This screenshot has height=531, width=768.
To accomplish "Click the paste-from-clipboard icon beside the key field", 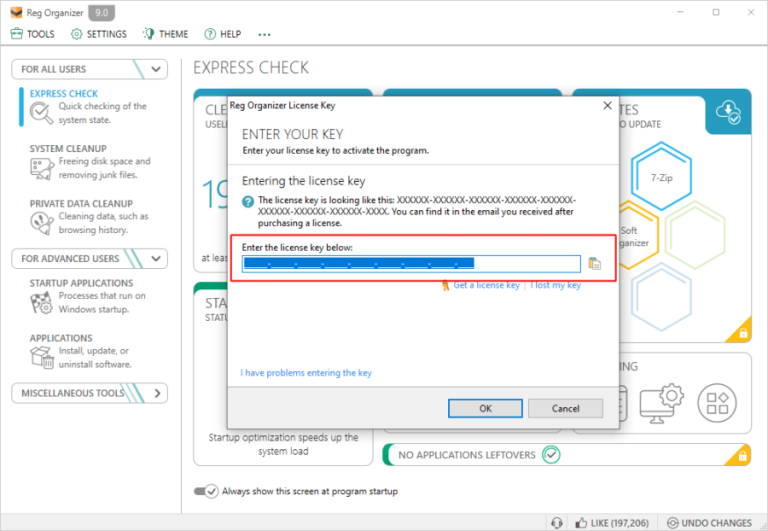I will (595, 264).
